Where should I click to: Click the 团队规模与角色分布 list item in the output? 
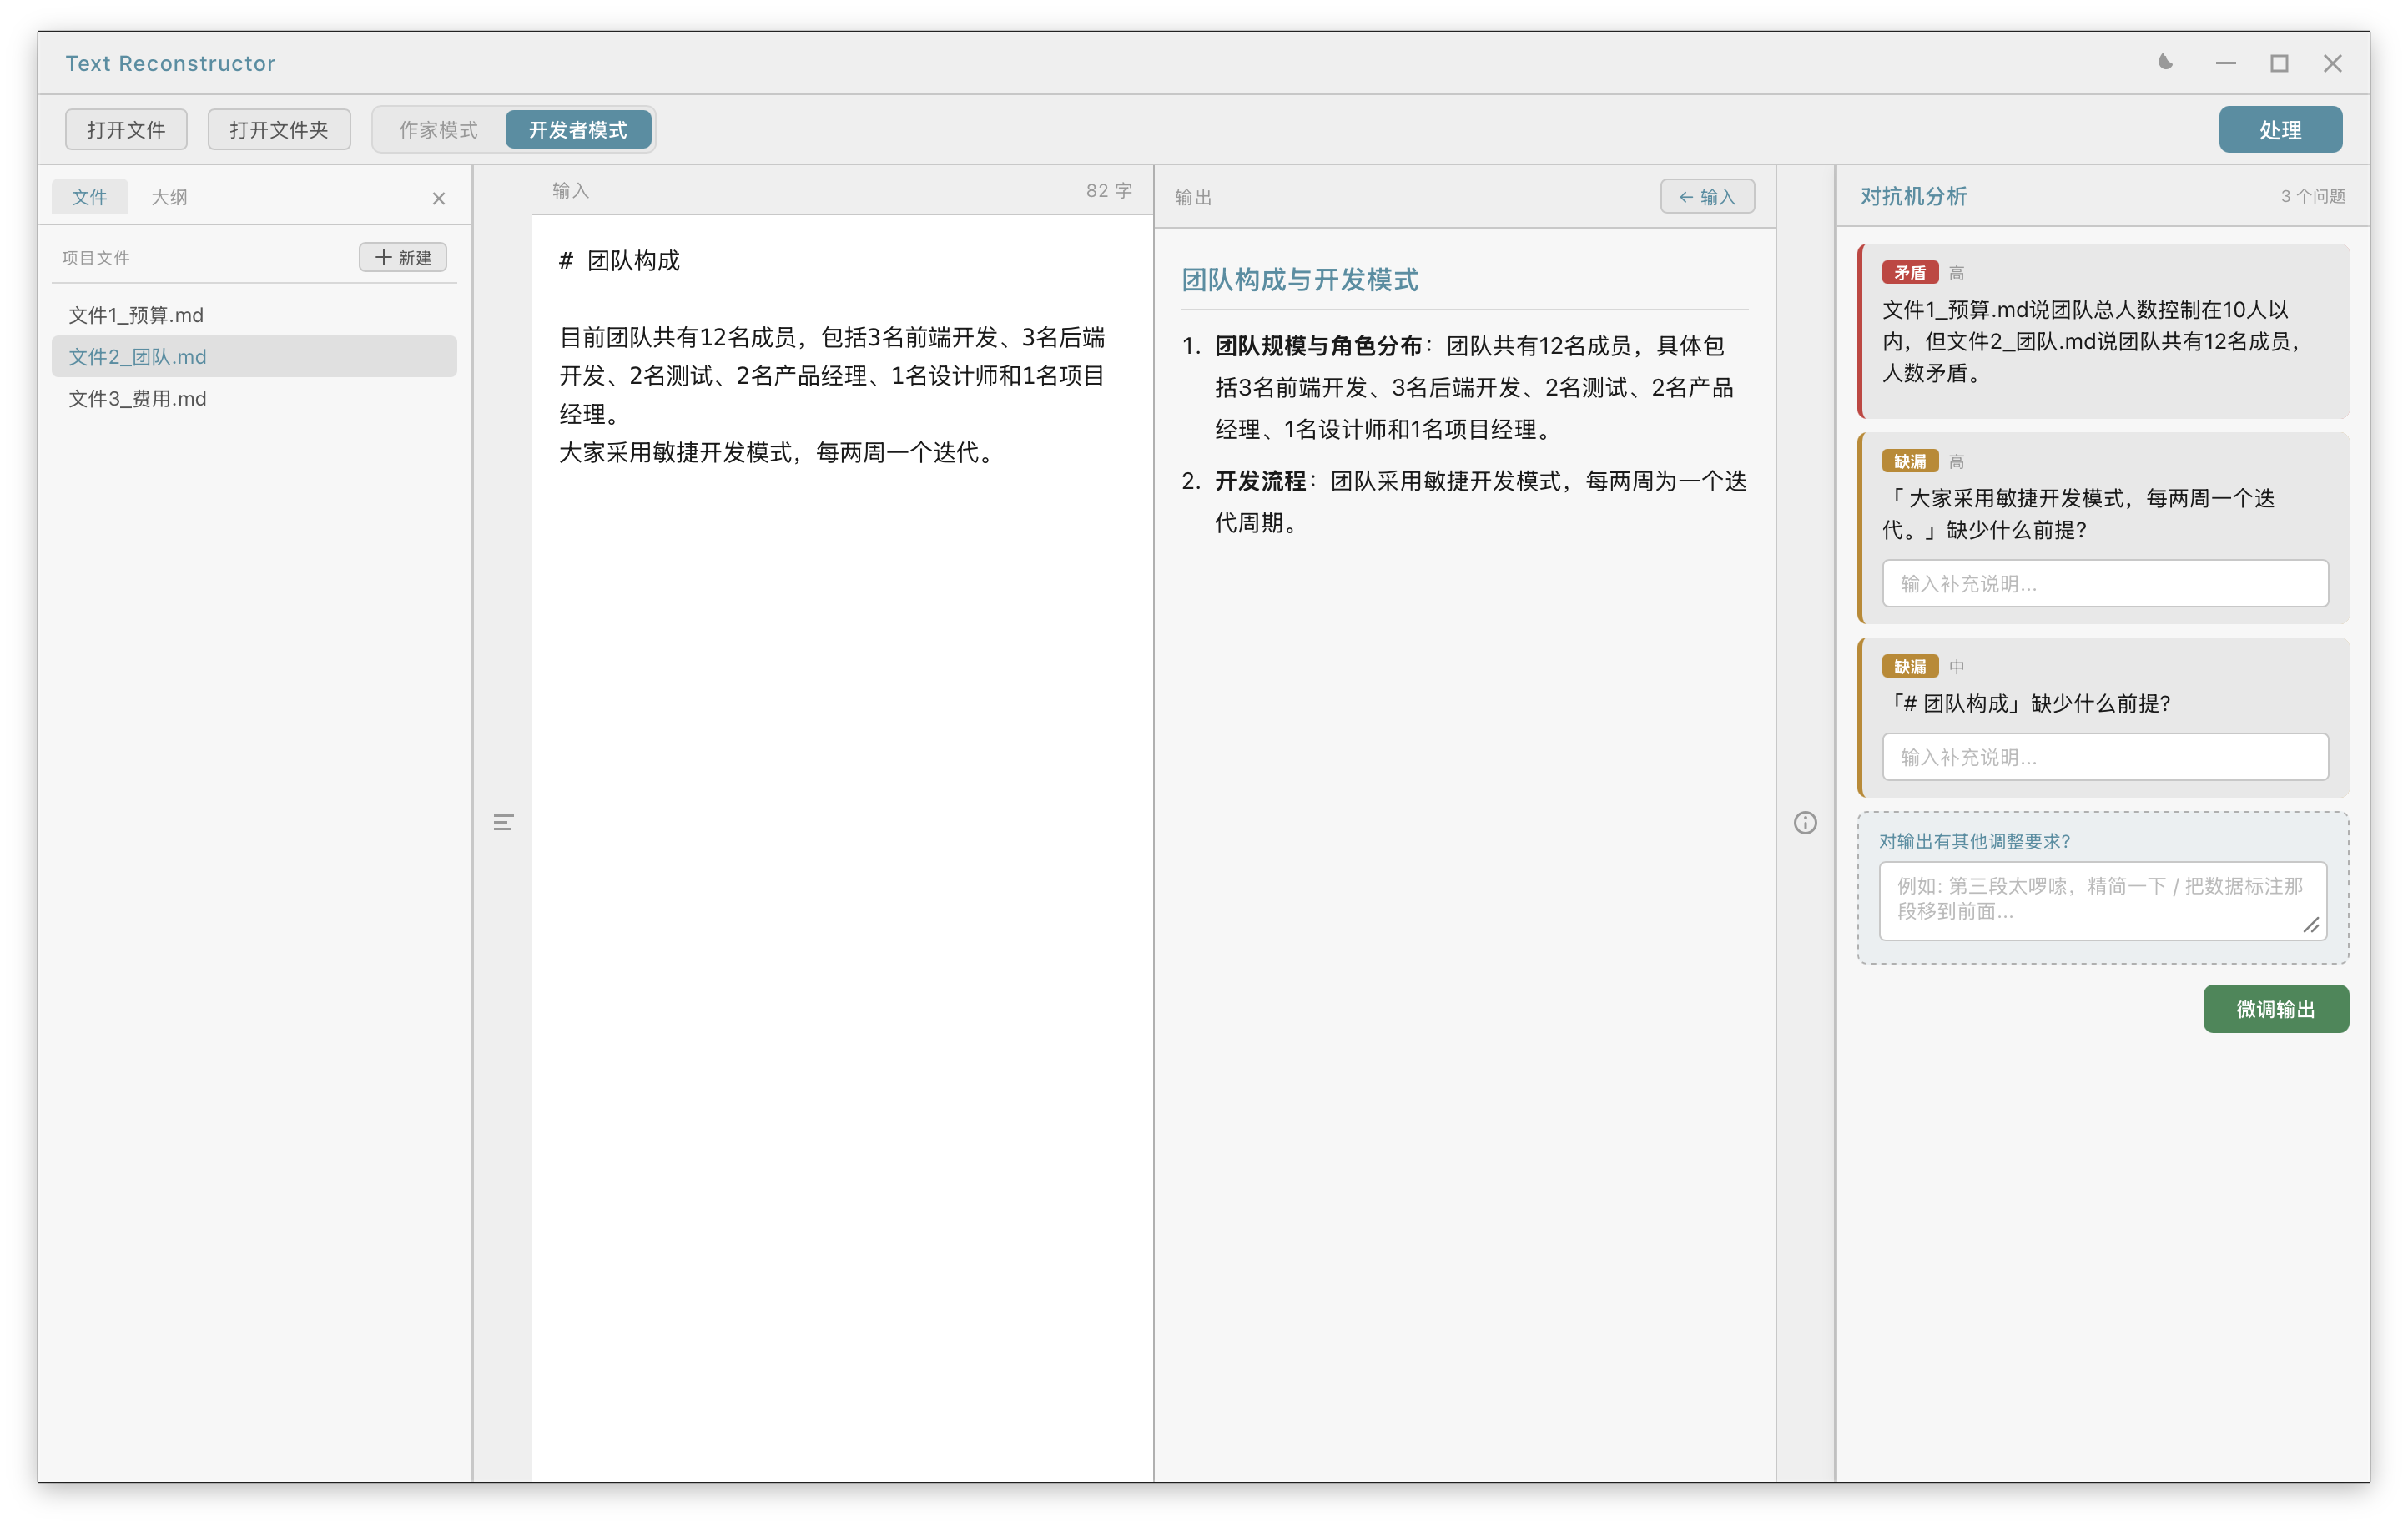coord(1464,388)
